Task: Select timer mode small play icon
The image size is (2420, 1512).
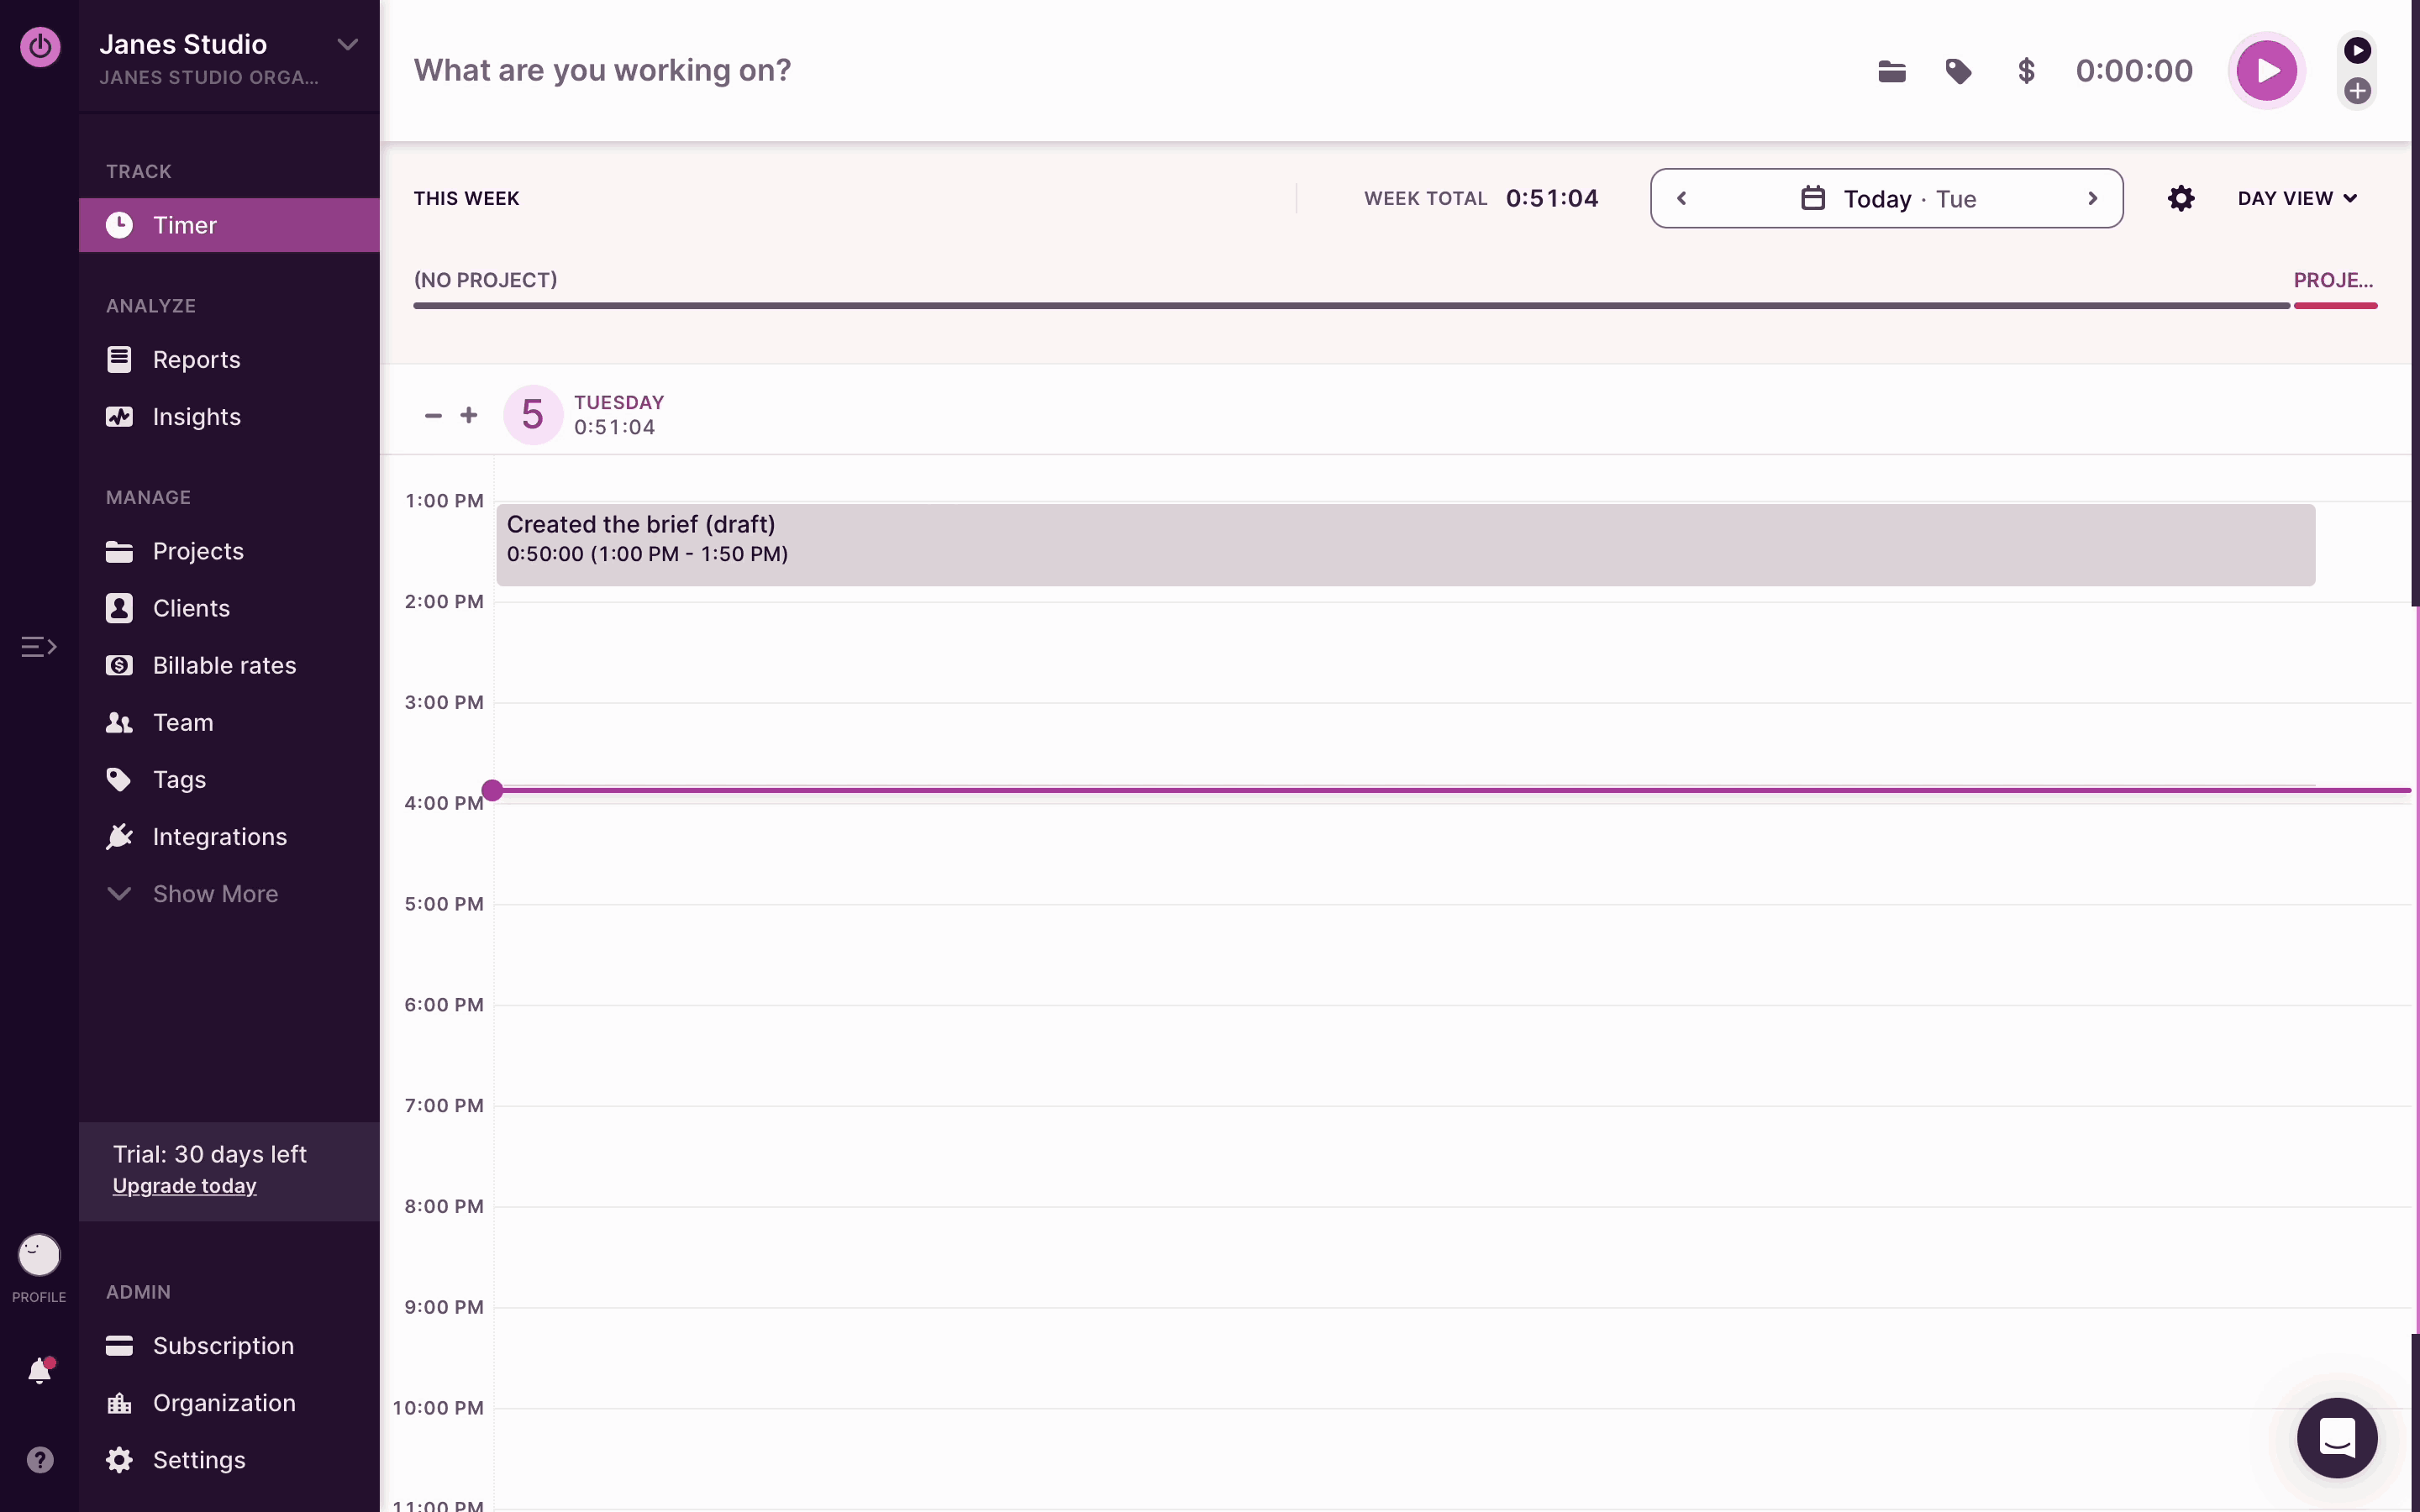Action: pyautogui.click(x=2357, y=50)
